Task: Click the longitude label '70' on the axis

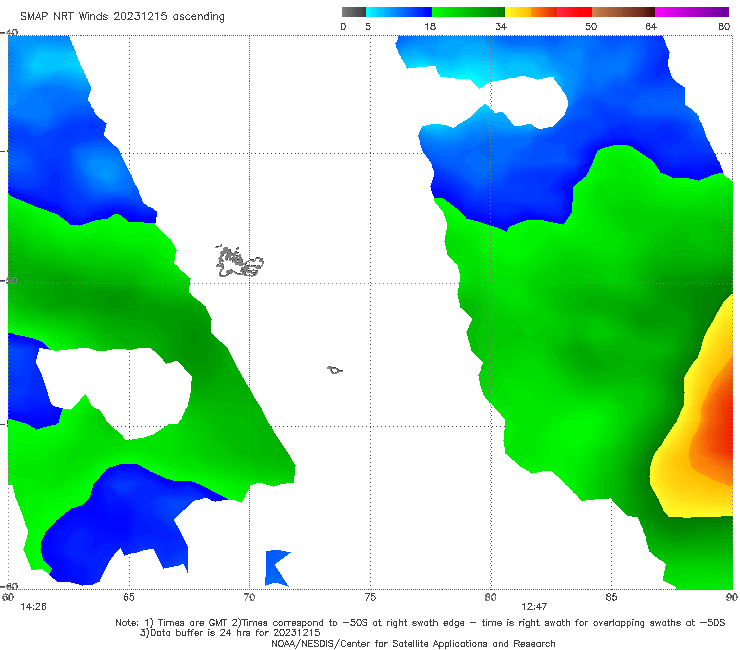Action: coord(249,597)
